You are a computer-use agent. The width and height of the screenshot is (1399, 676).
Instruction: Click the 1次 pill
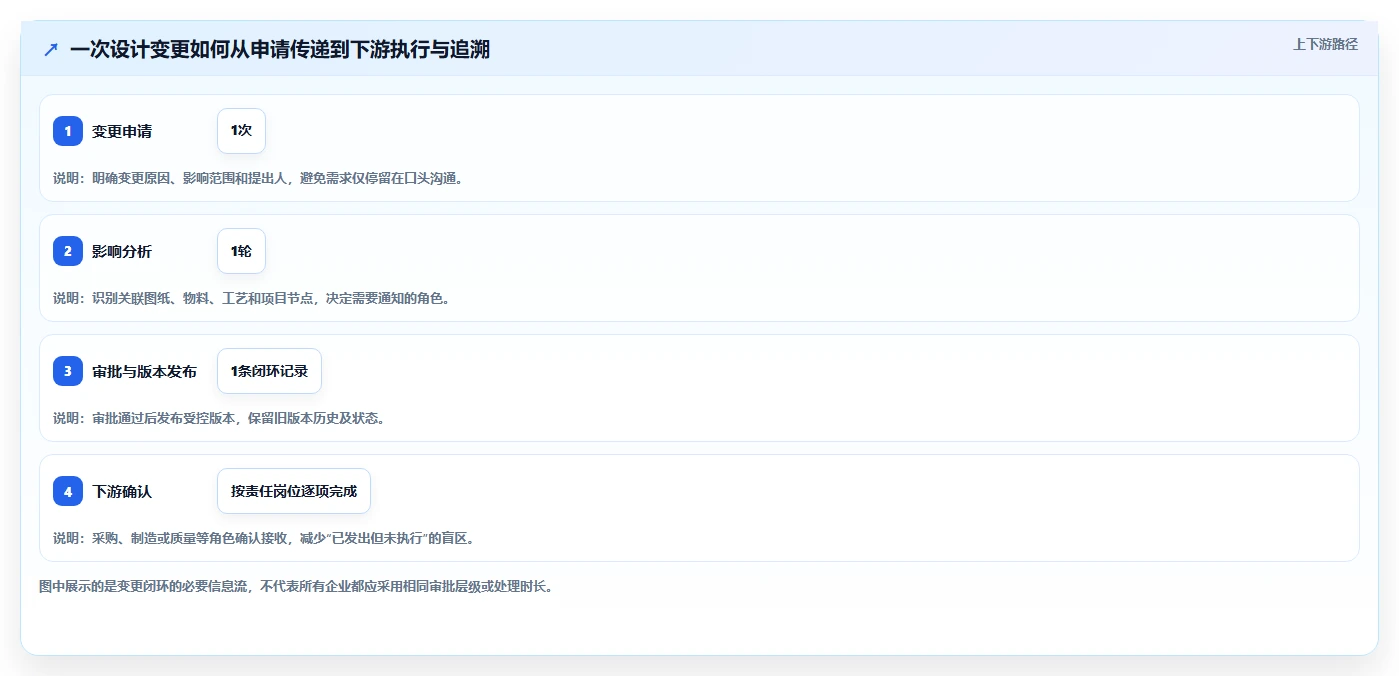coord(241,131)
